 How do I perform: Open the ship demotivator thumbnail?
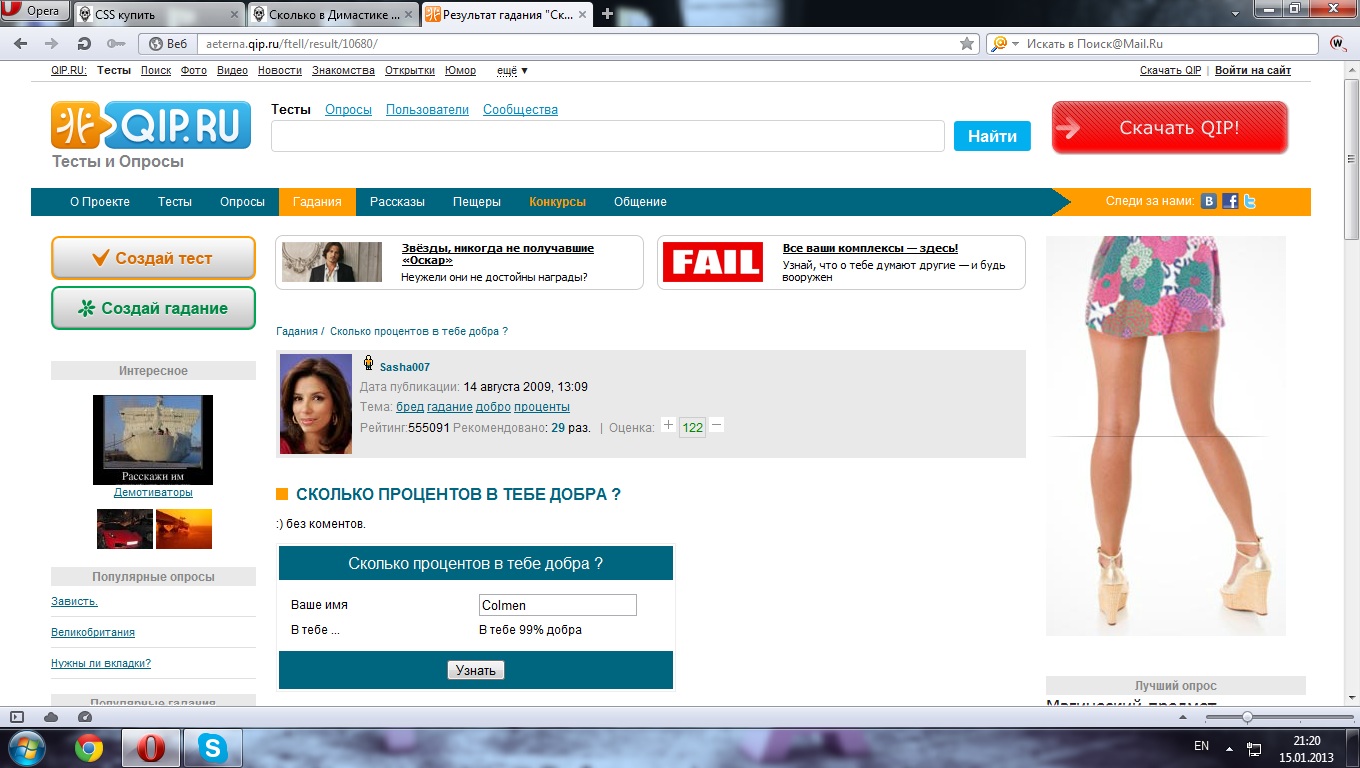tap(153, 440)
